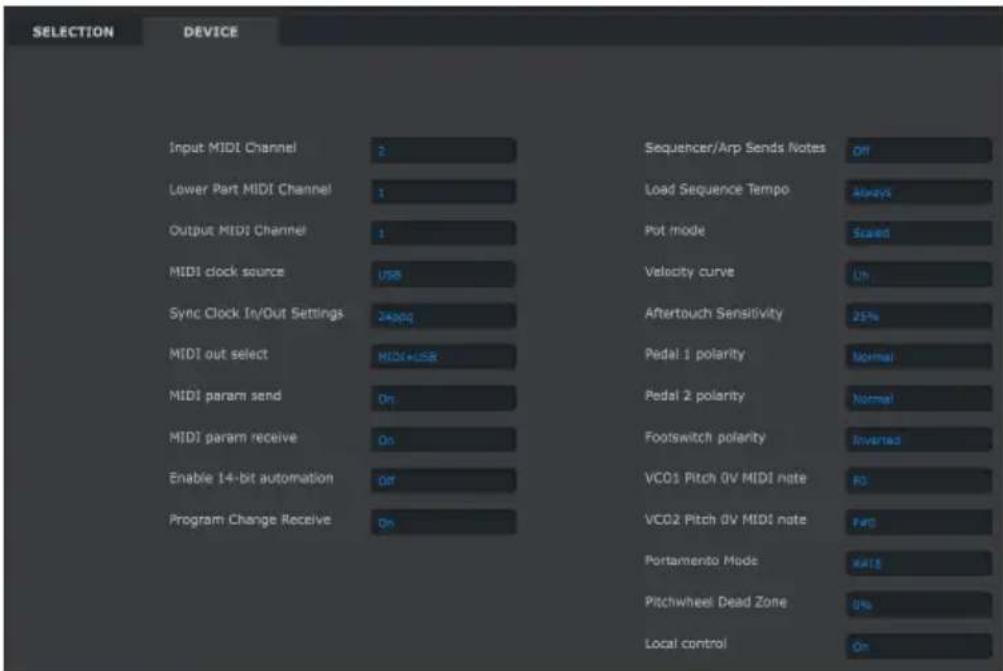Switch to the SELECTION tab
1003x671 pixels.
coord(73,32)
